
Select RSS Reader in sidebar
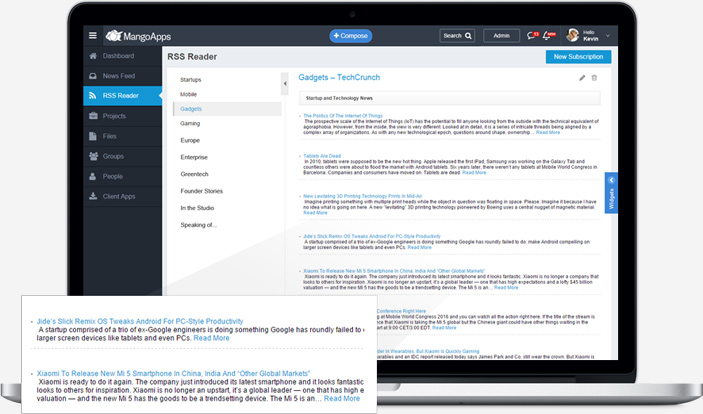coord(122,96)
